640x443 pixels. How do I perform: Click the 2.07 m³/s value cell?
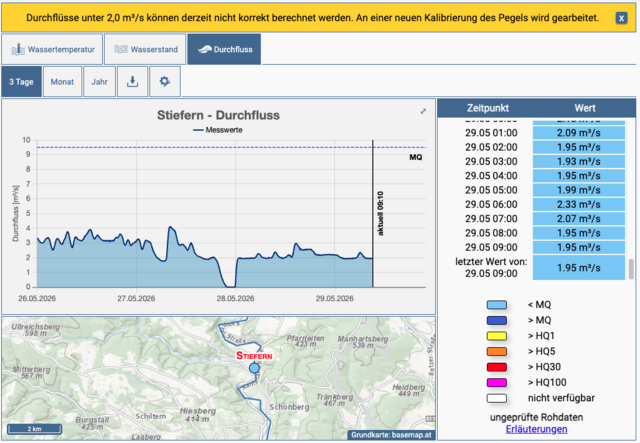point(579,219)
